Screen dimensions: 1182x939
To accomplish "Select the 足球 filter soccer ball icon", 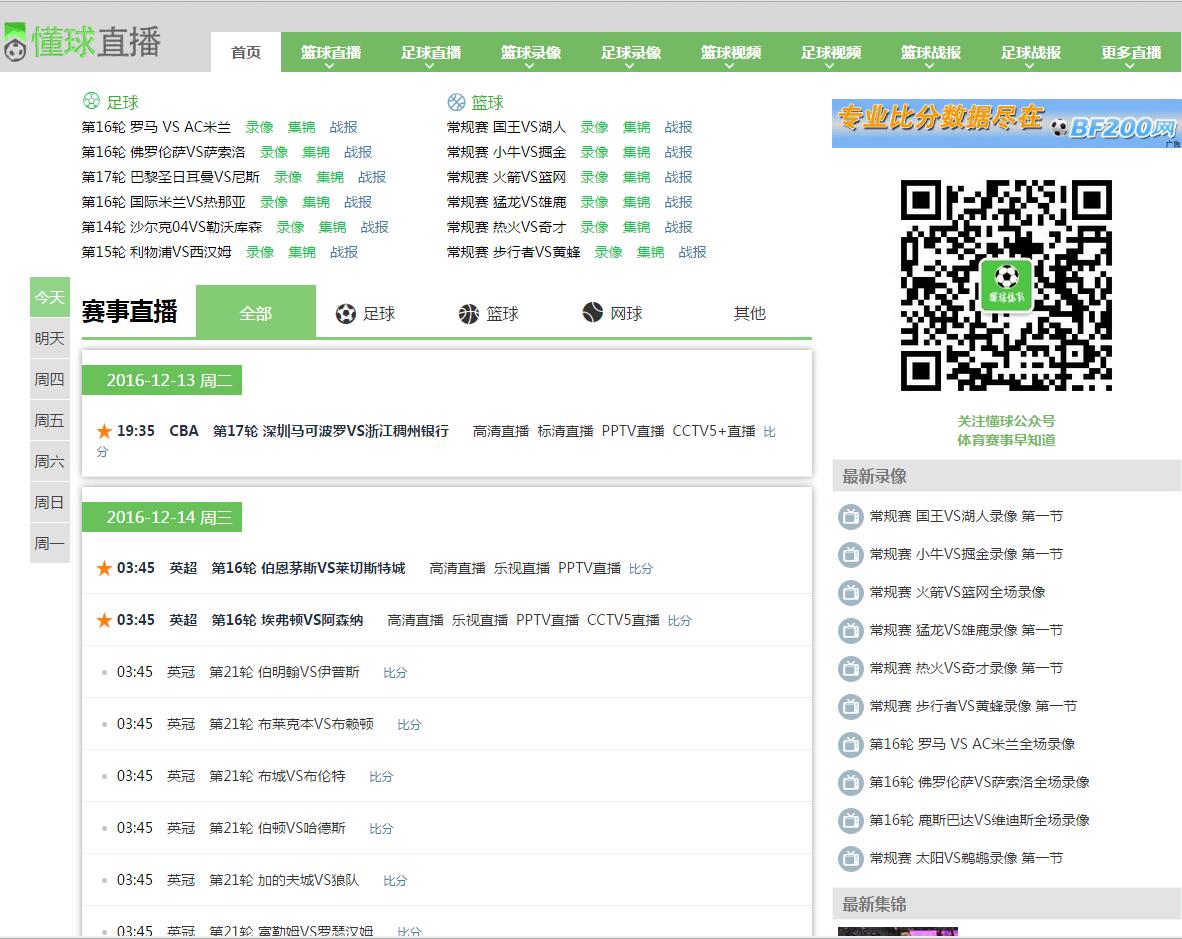I will point(345,314).
